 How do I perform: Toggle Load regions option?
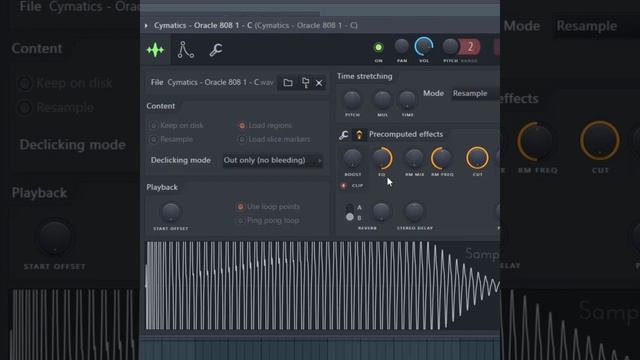click(265, 125)
